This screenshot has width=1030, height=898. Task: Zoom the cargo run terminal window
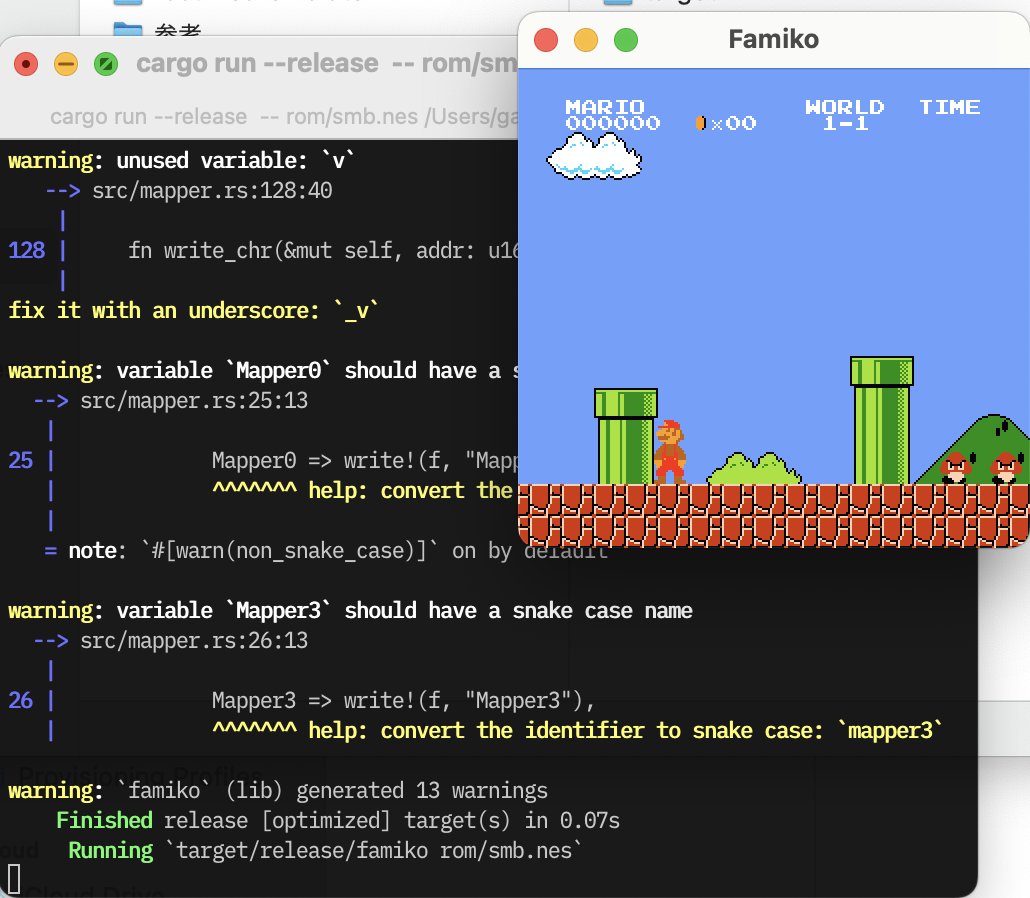106,64
